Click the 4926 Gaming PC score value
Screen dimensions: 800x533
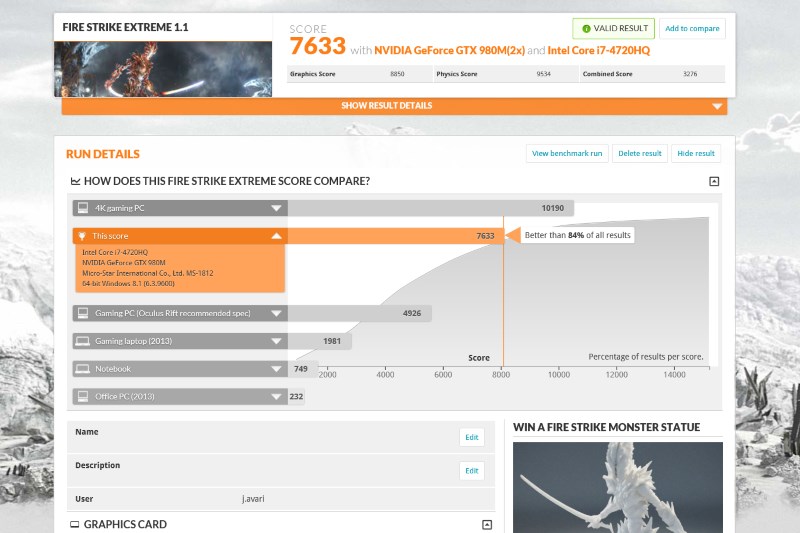tap(412, 313)
